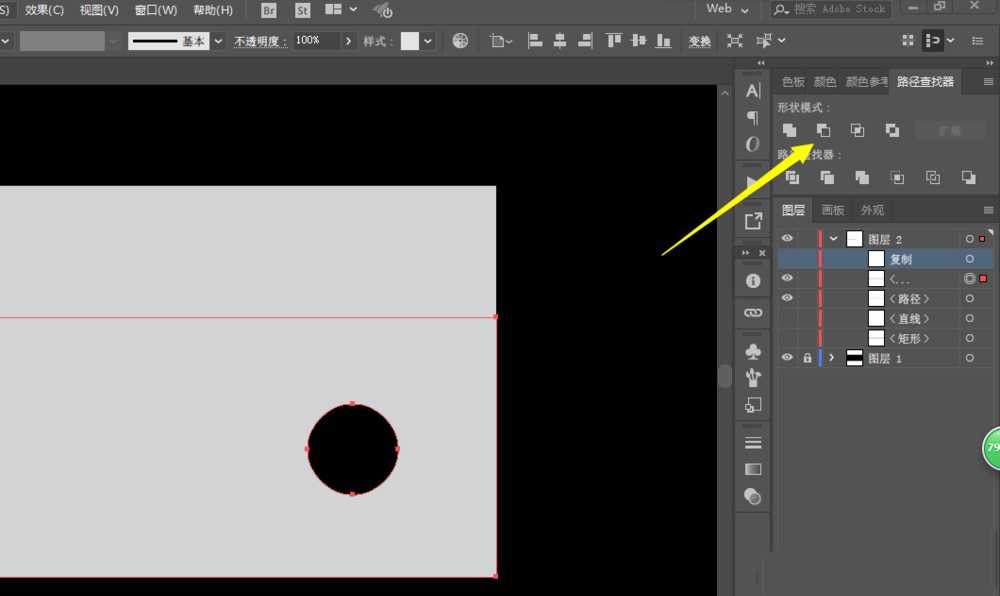Open the Adobe Stock (St) icon

click(303, 10)
